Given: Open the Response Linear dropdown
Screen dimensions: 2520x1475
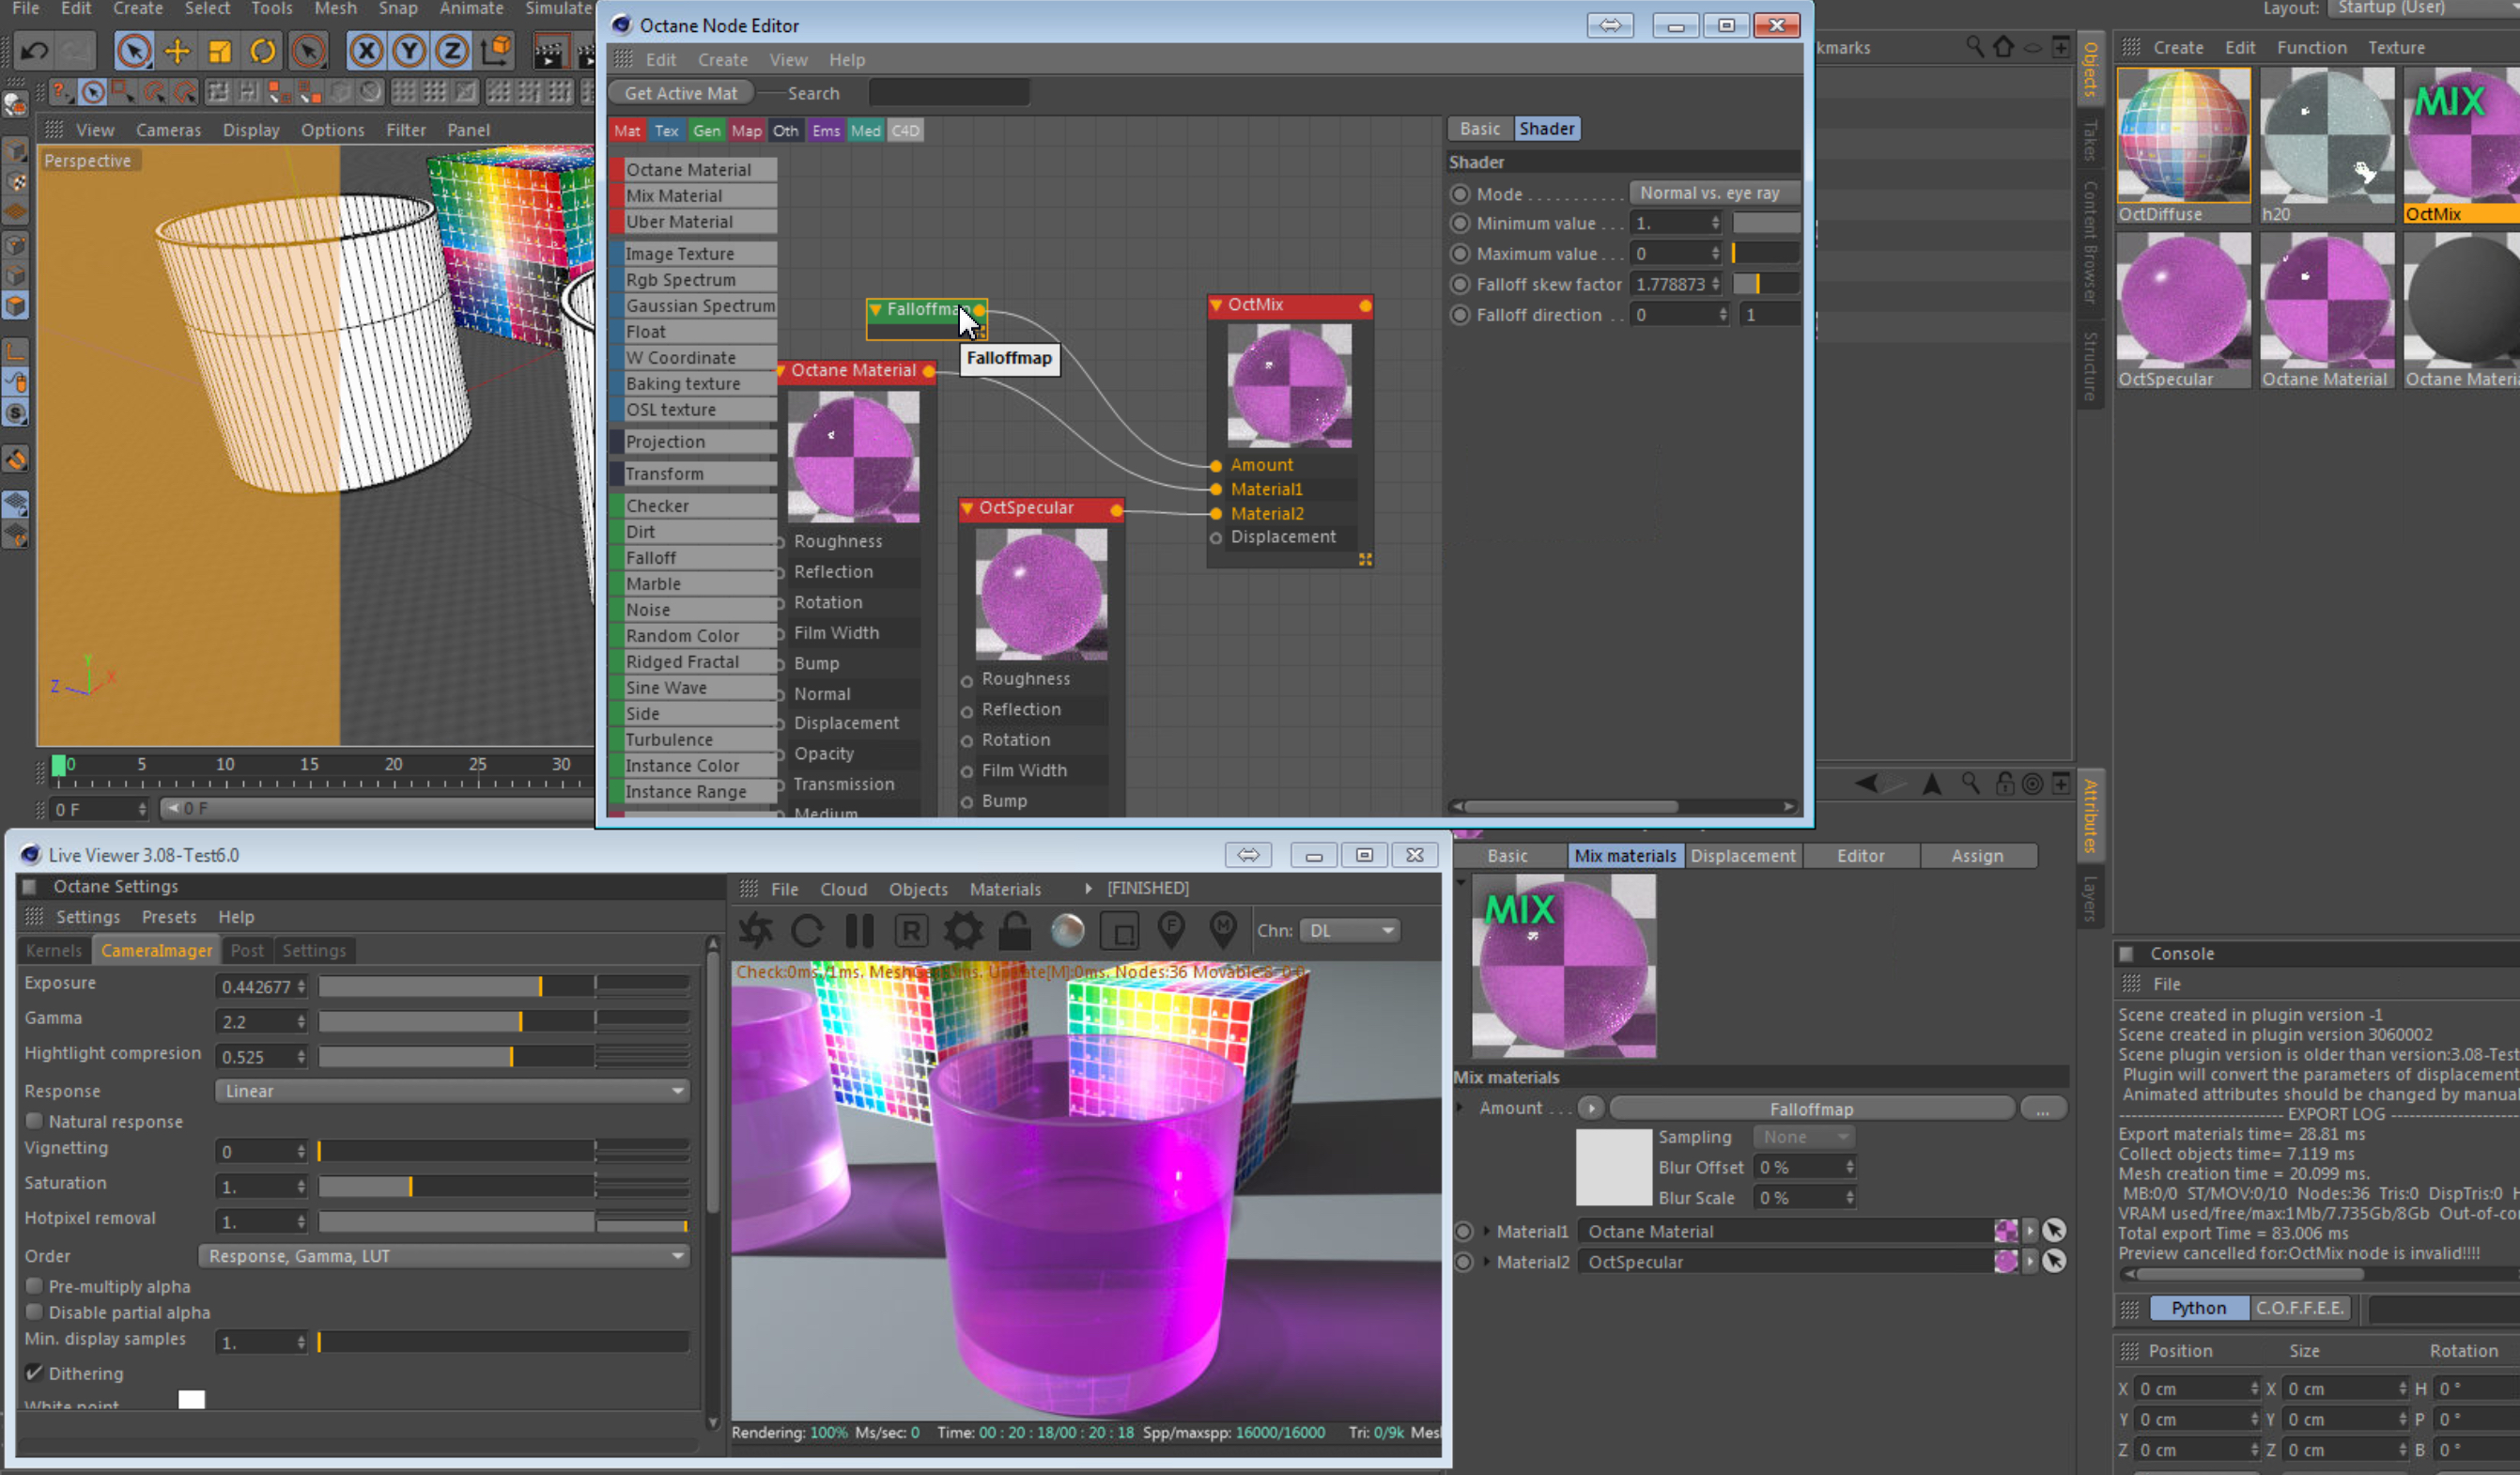Looking at the screenshot, I should pos(452,1091).
